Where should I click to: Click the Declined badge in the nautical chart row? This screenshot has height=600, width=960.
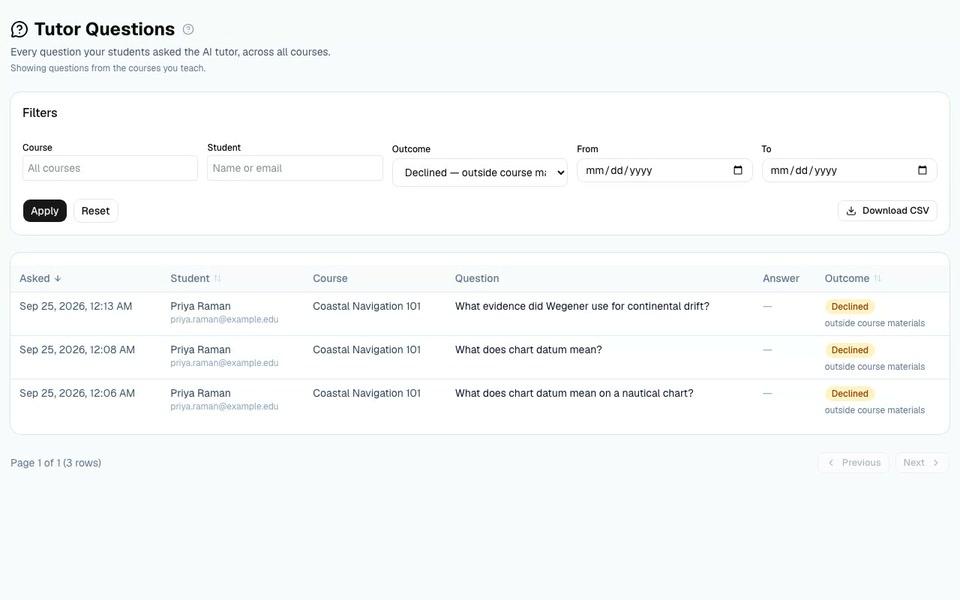(850, 394)
